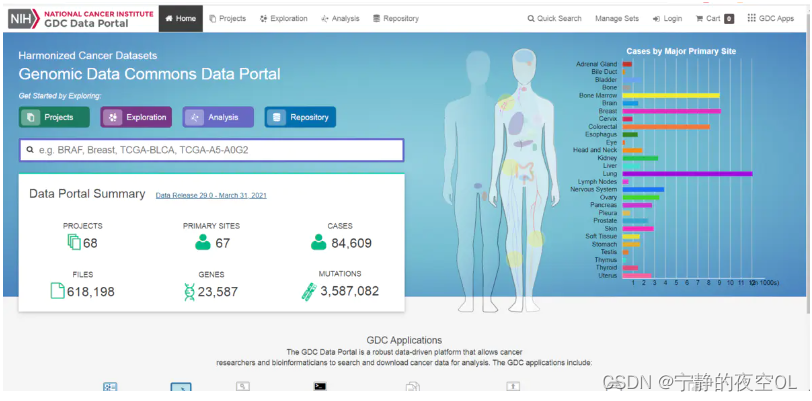Open the Cart
The height and width of the screenshot is (401, 812).
(715, 19)
